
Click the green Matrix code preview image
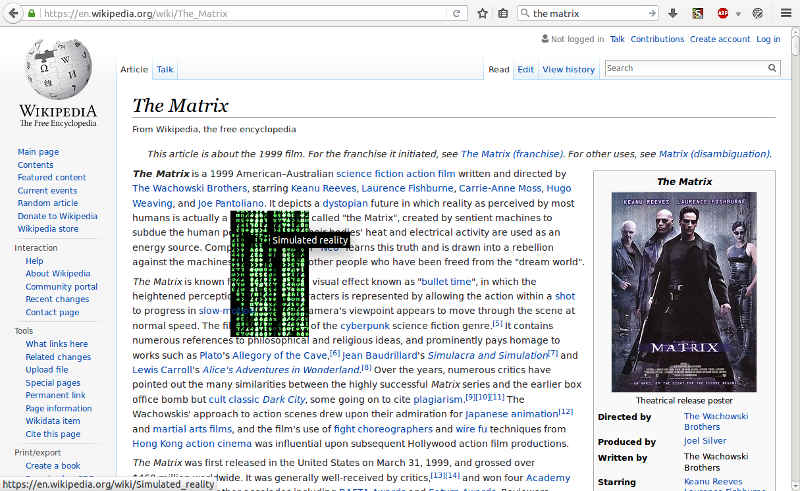point(269,274)
